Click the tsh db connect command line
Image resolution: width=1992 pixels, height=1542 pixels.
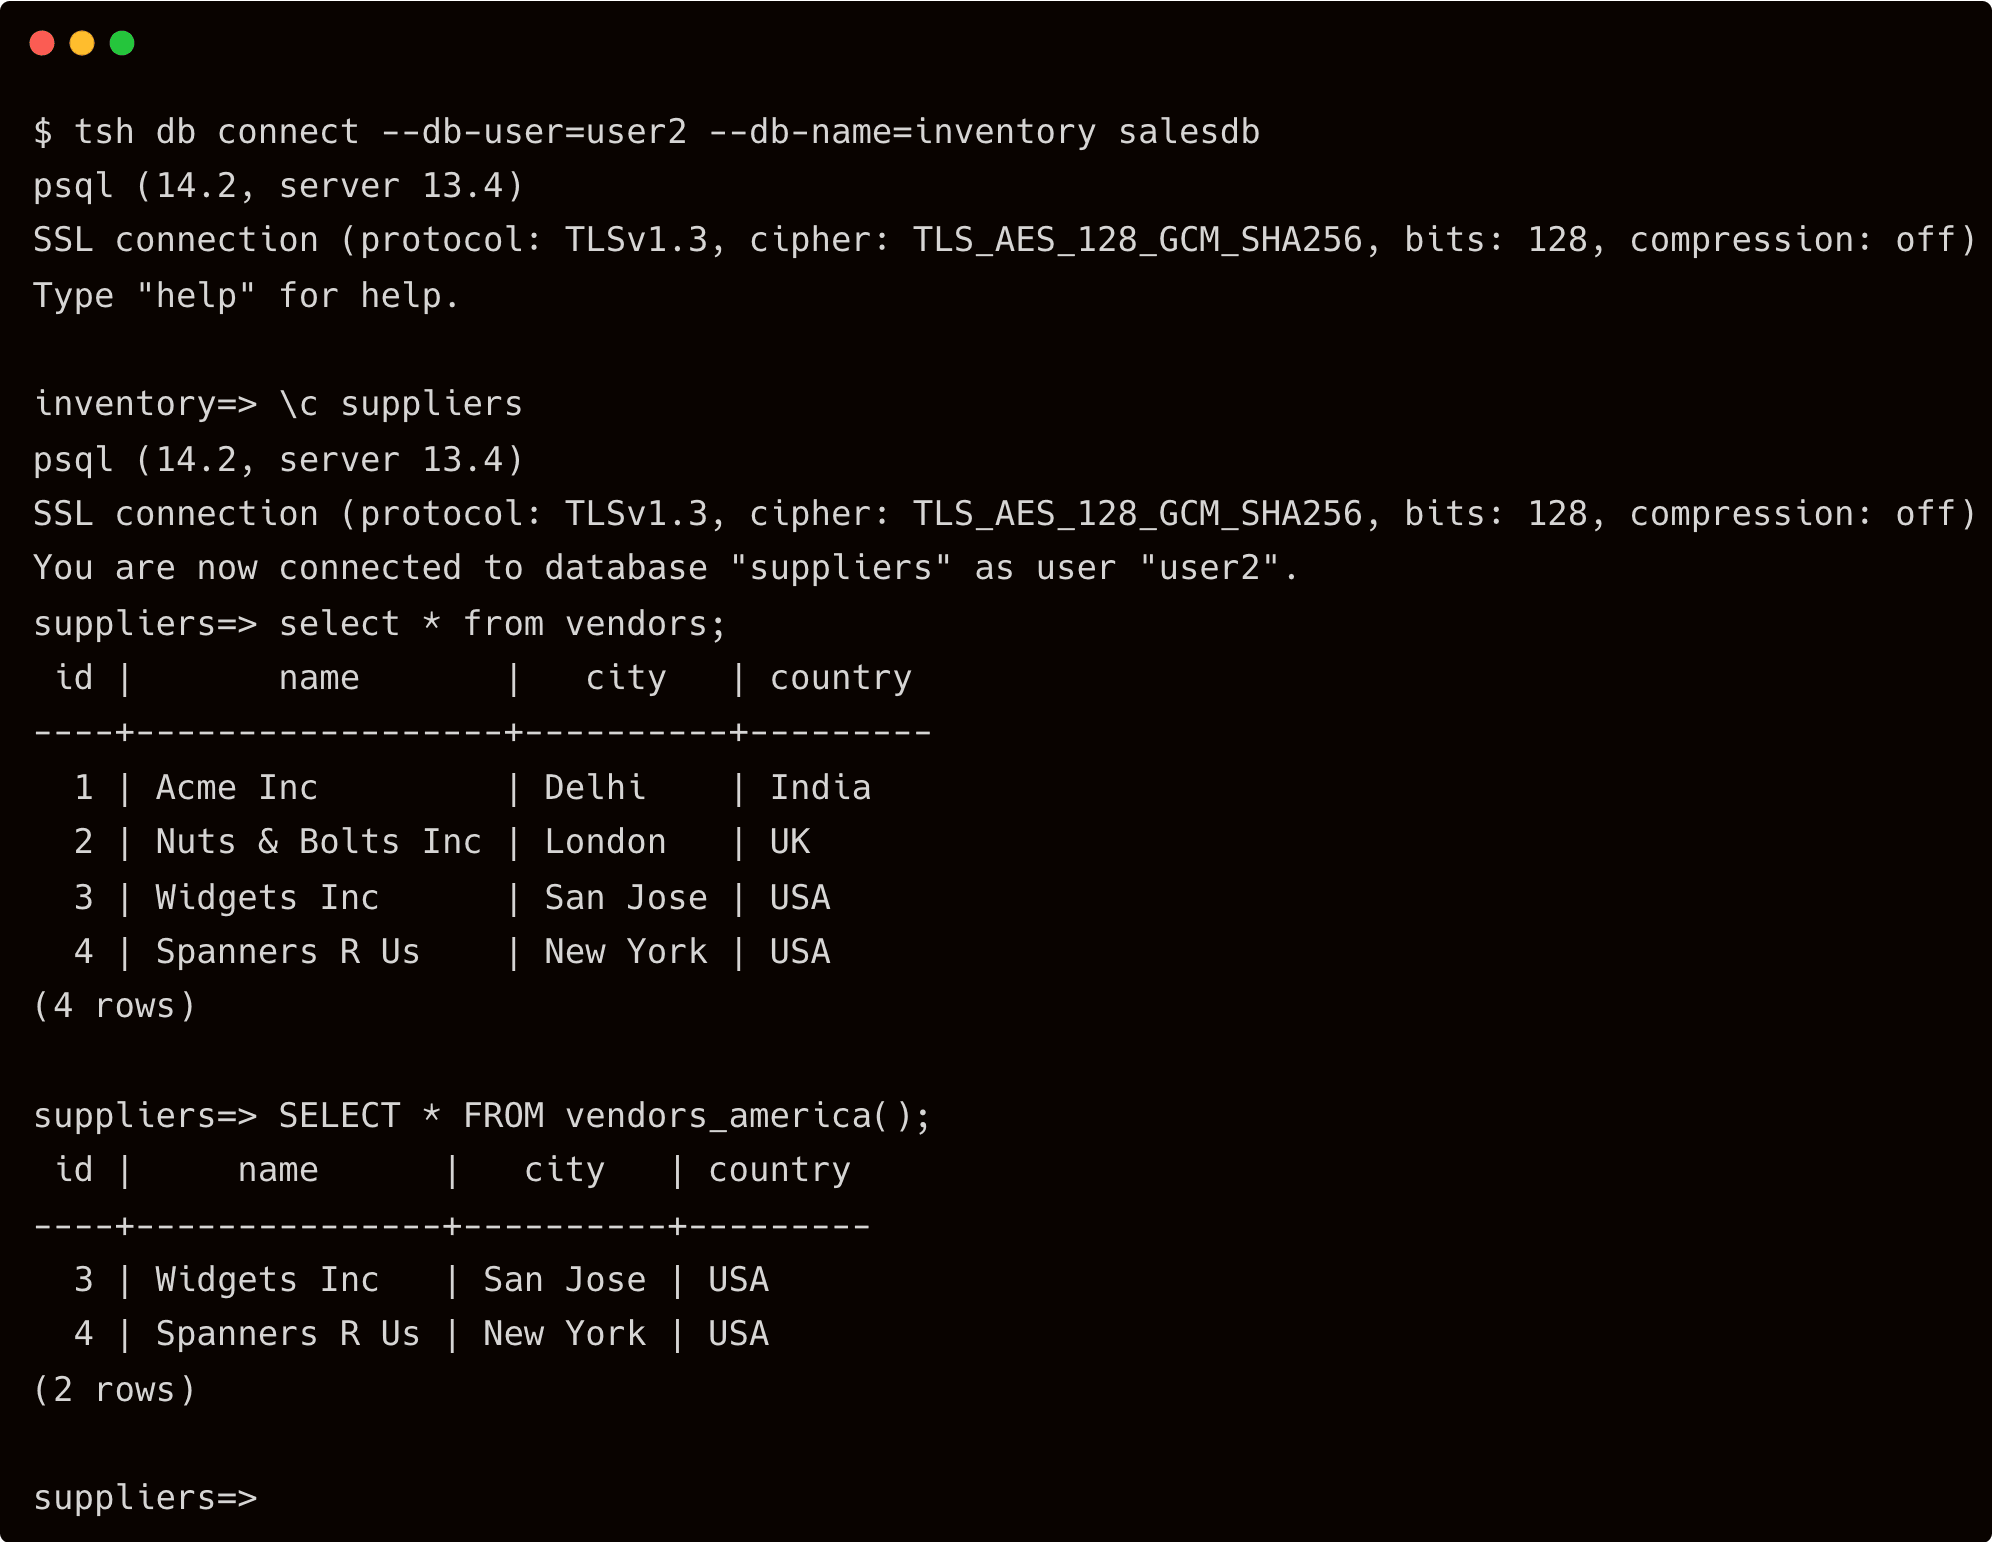(x=646, y=132)
